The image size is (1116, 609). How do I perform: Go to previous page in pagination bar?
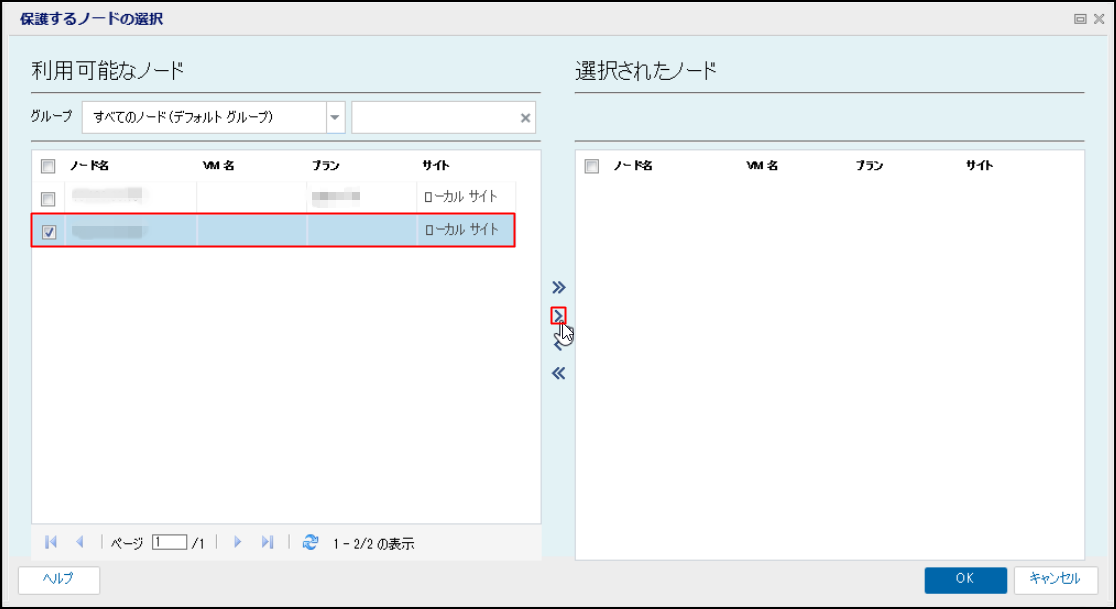coord(80,542)
